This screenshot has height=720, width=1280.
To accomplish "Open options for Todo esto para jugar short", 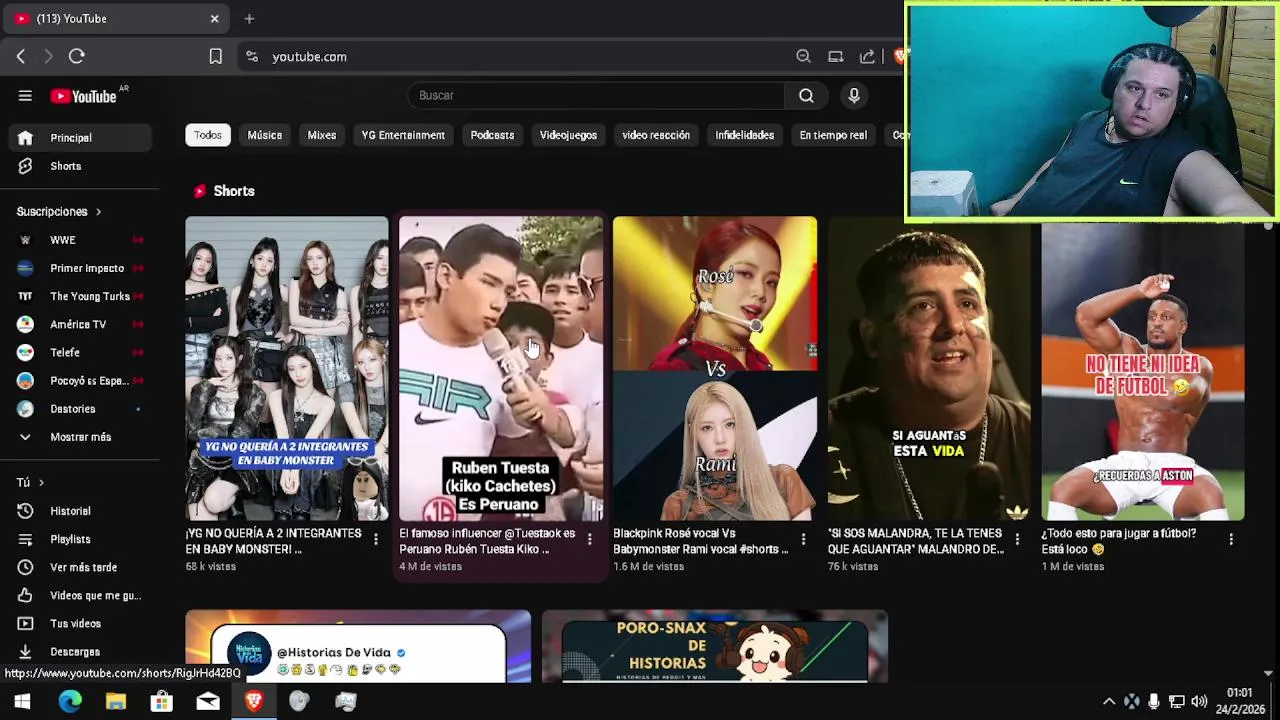I will (1231, 539).
